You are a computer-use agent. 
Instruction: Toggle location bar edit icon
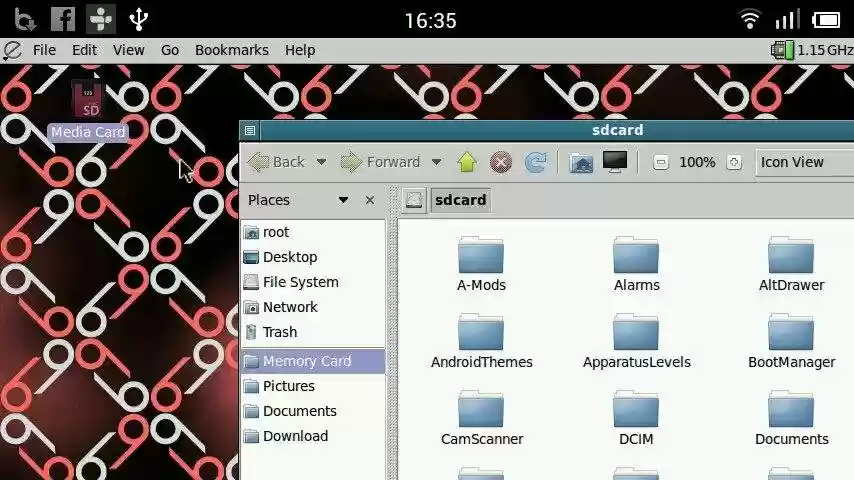click(x=414, y=200)
